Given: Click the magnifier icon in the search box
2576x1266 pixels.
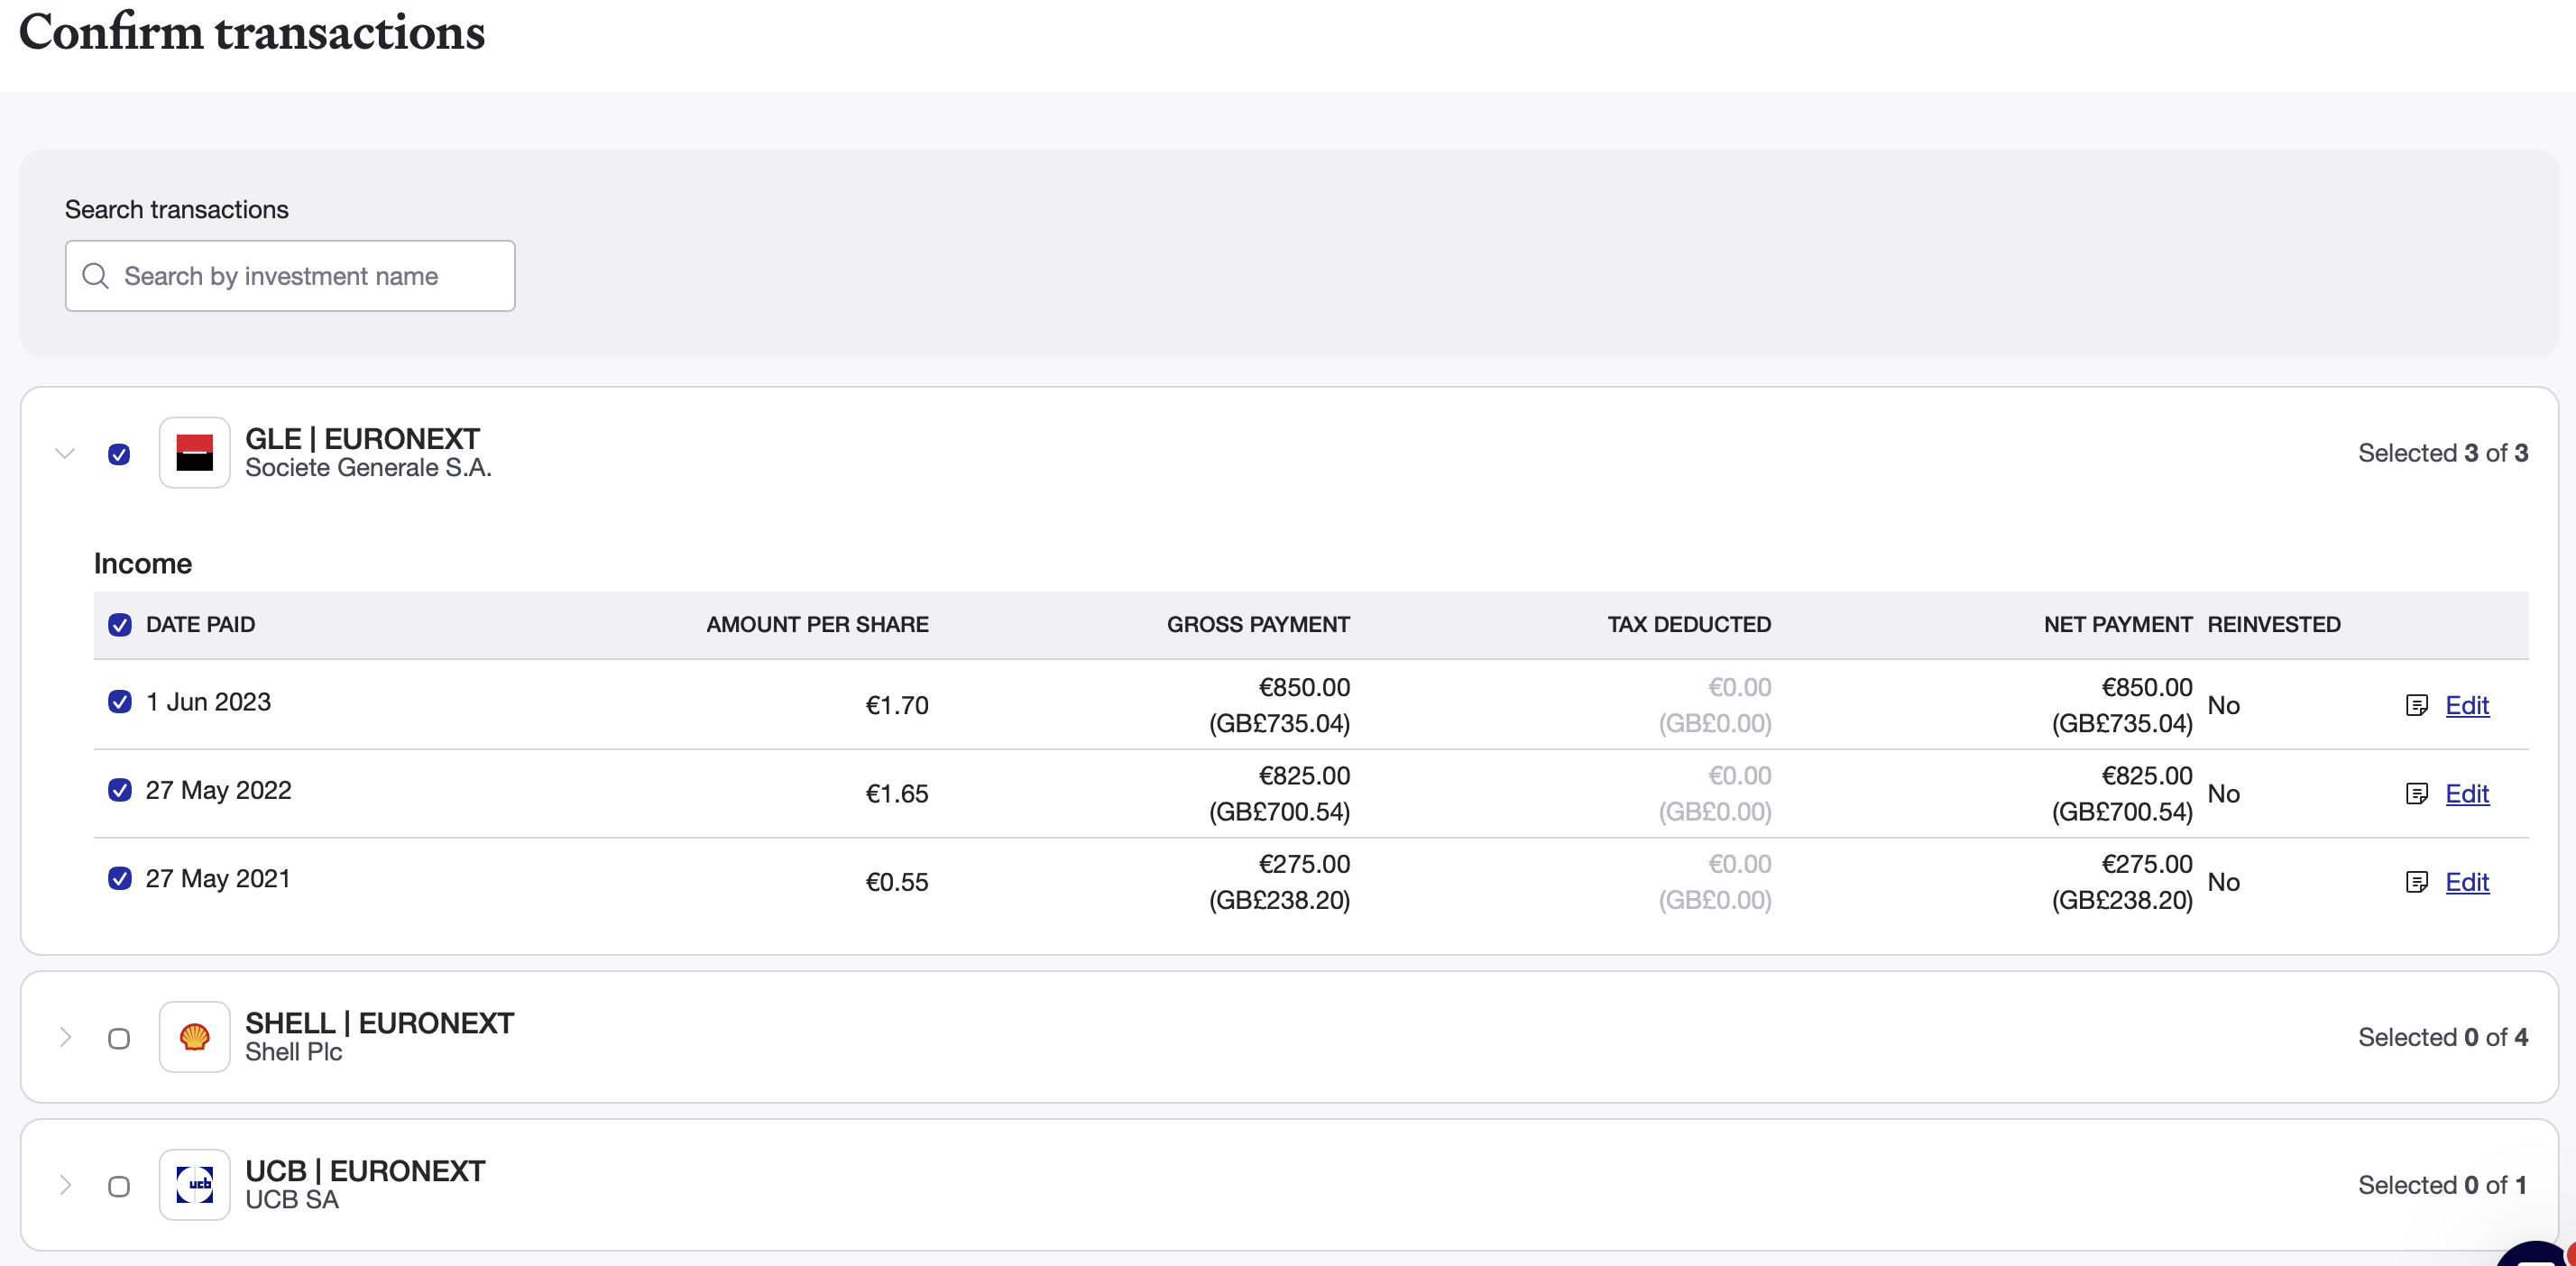Looking at the screenshot, I should [96, 276].
